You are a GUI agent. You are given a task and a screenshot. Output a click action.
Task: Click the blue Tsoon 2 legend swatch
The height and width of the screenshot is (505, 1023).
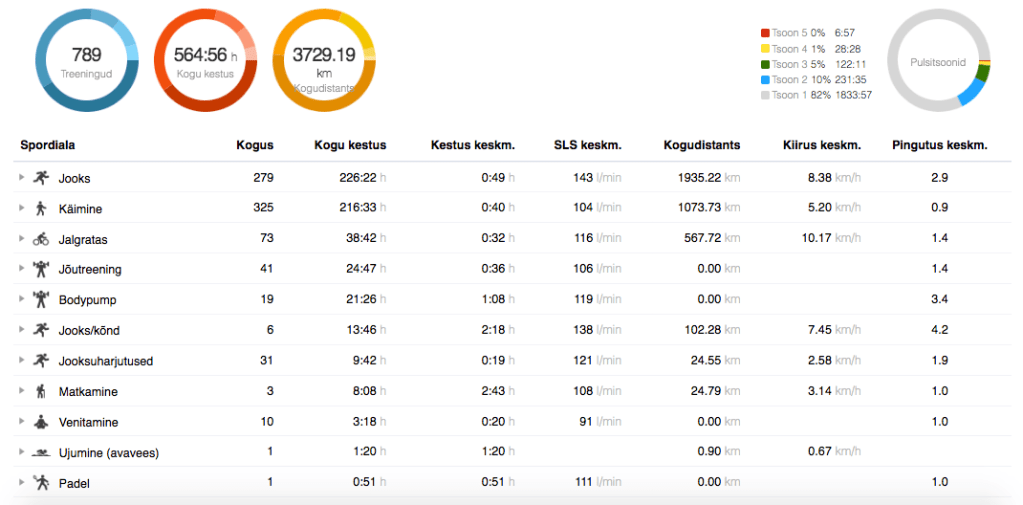click(x=766, y=80)
